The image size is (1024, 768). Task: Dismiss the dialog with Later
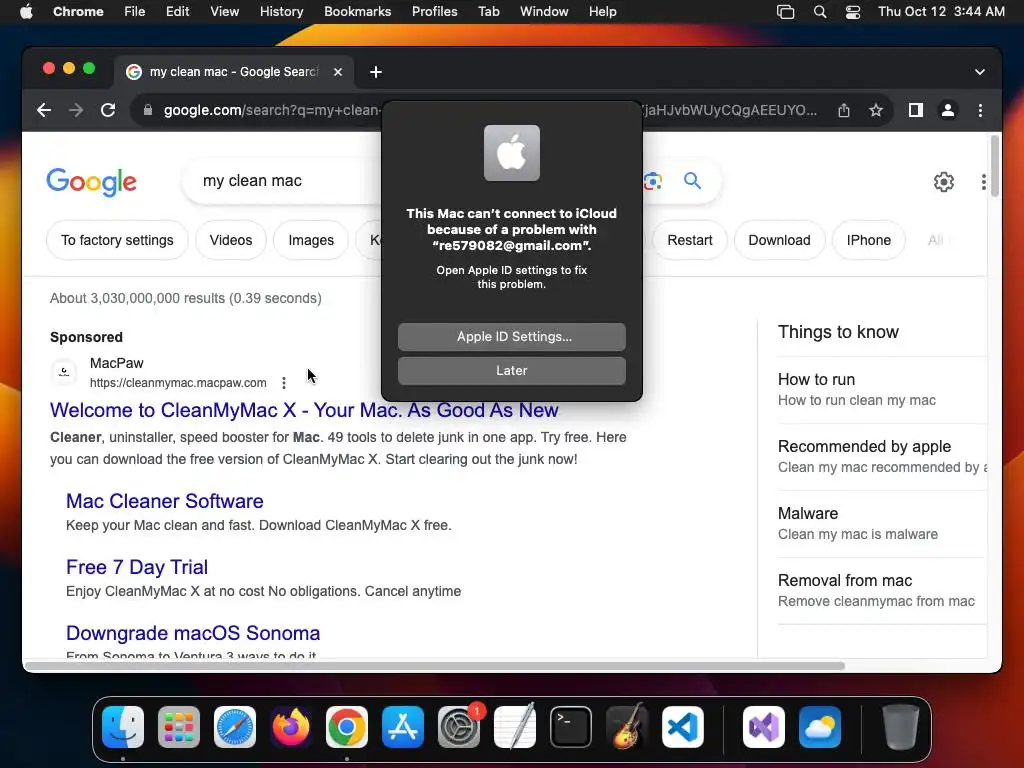tap(511, 370)
